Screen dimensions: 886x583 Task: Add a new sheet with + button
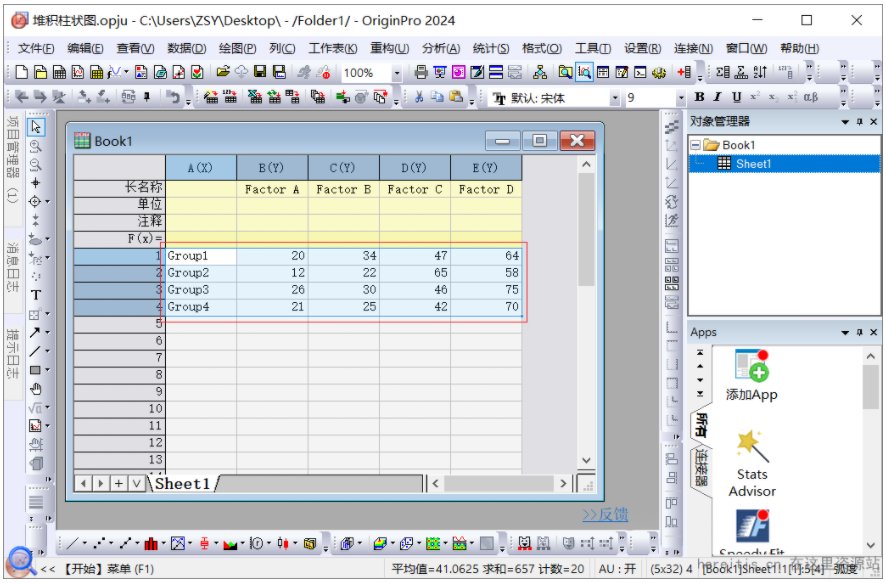pos(119,483)
